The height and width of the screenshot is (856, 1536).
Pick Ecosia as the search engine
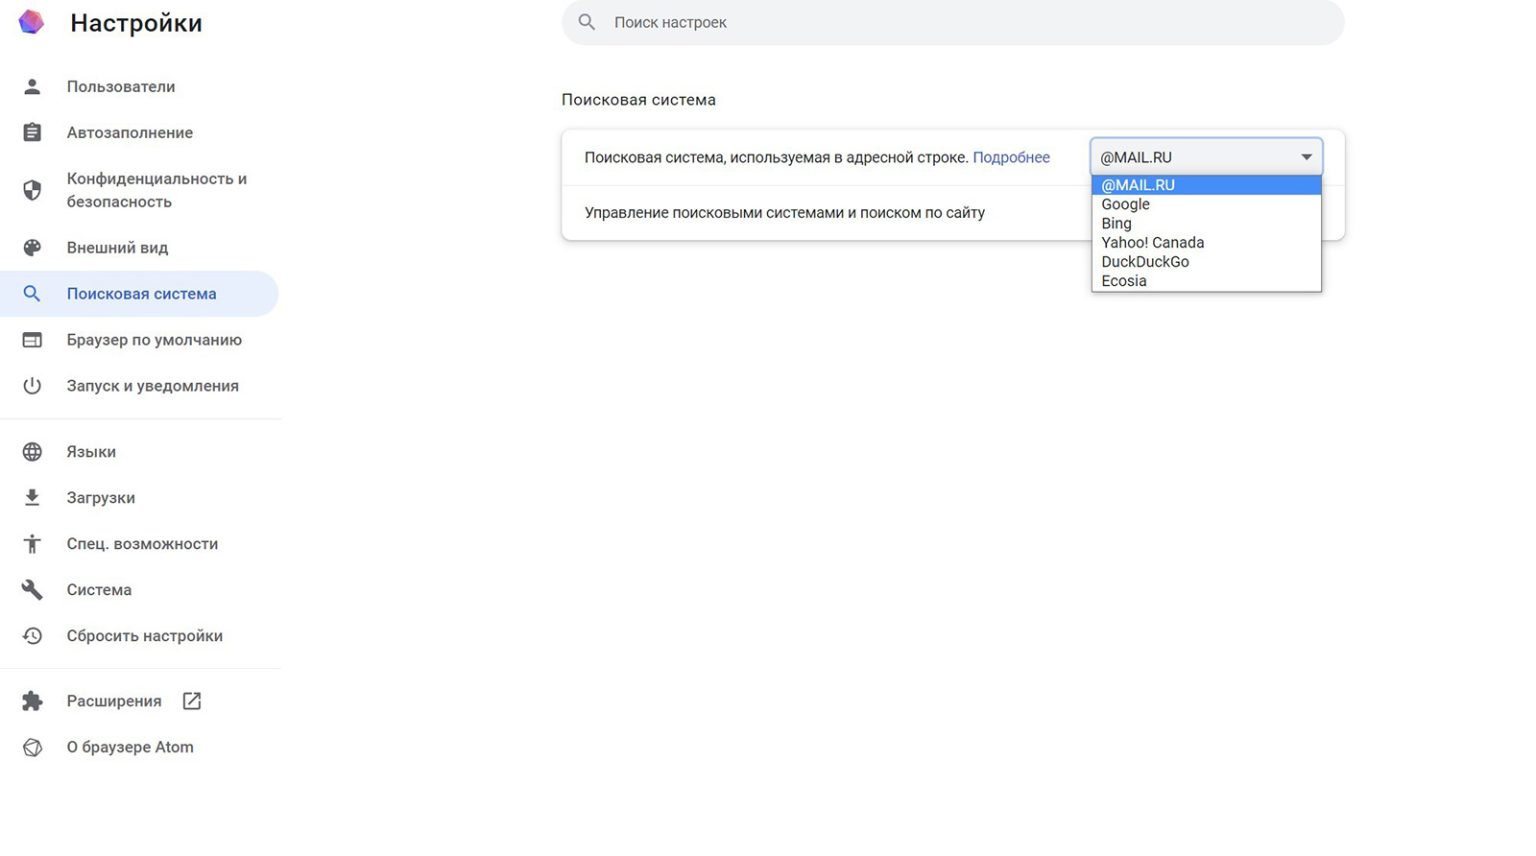(1123, 281)
